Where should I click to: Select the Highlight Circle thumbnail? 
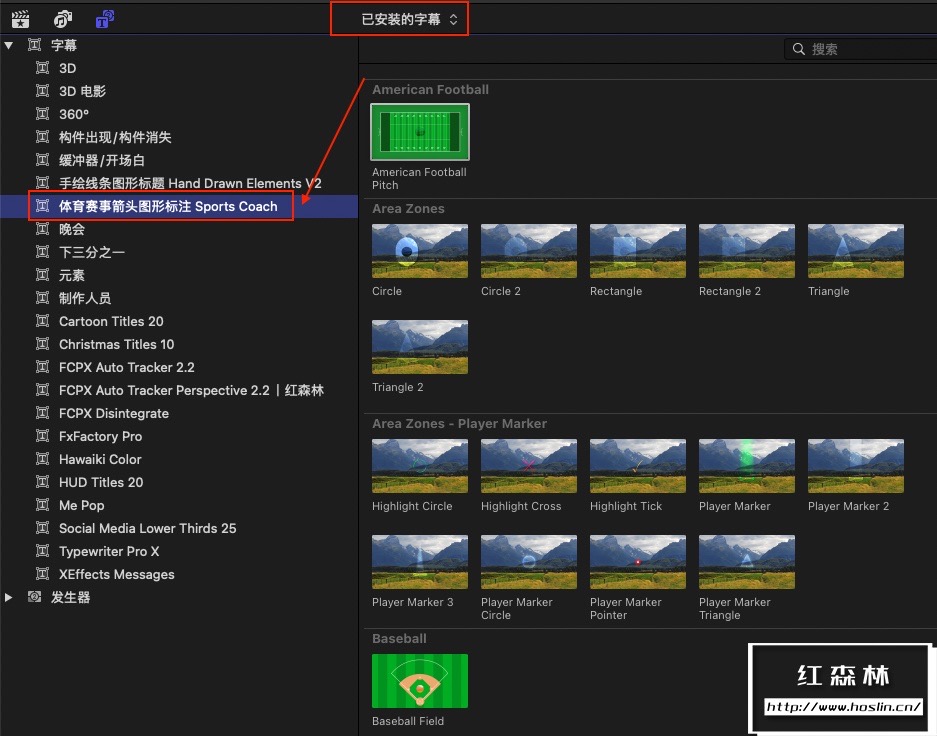pyautogui.click(x=419, y=466)
